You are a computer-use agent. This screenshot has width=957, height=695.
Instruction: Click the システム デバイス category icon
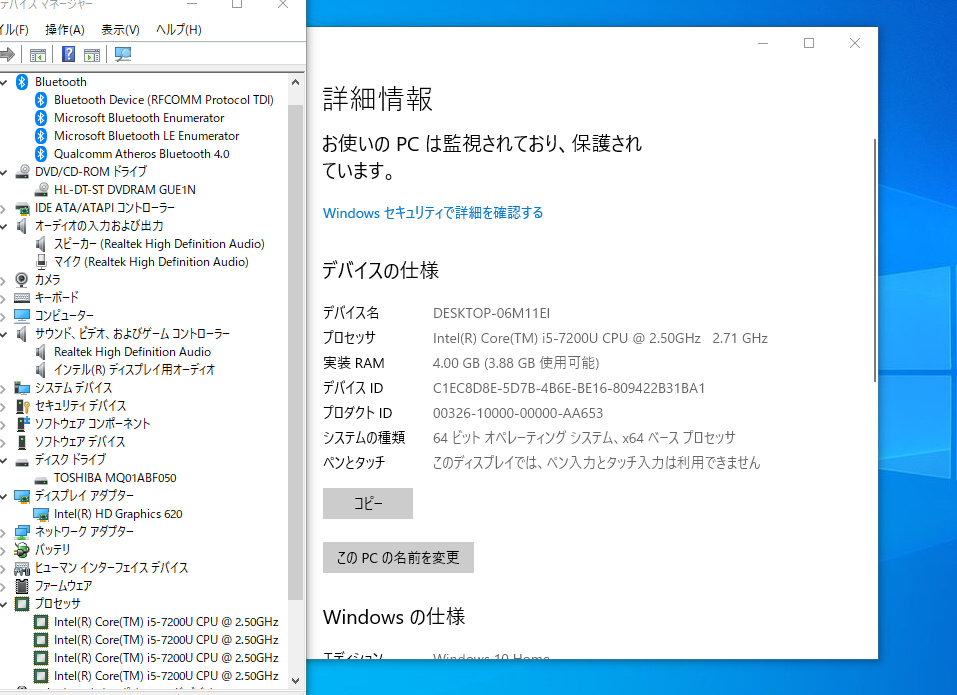[x=22, y=388]
